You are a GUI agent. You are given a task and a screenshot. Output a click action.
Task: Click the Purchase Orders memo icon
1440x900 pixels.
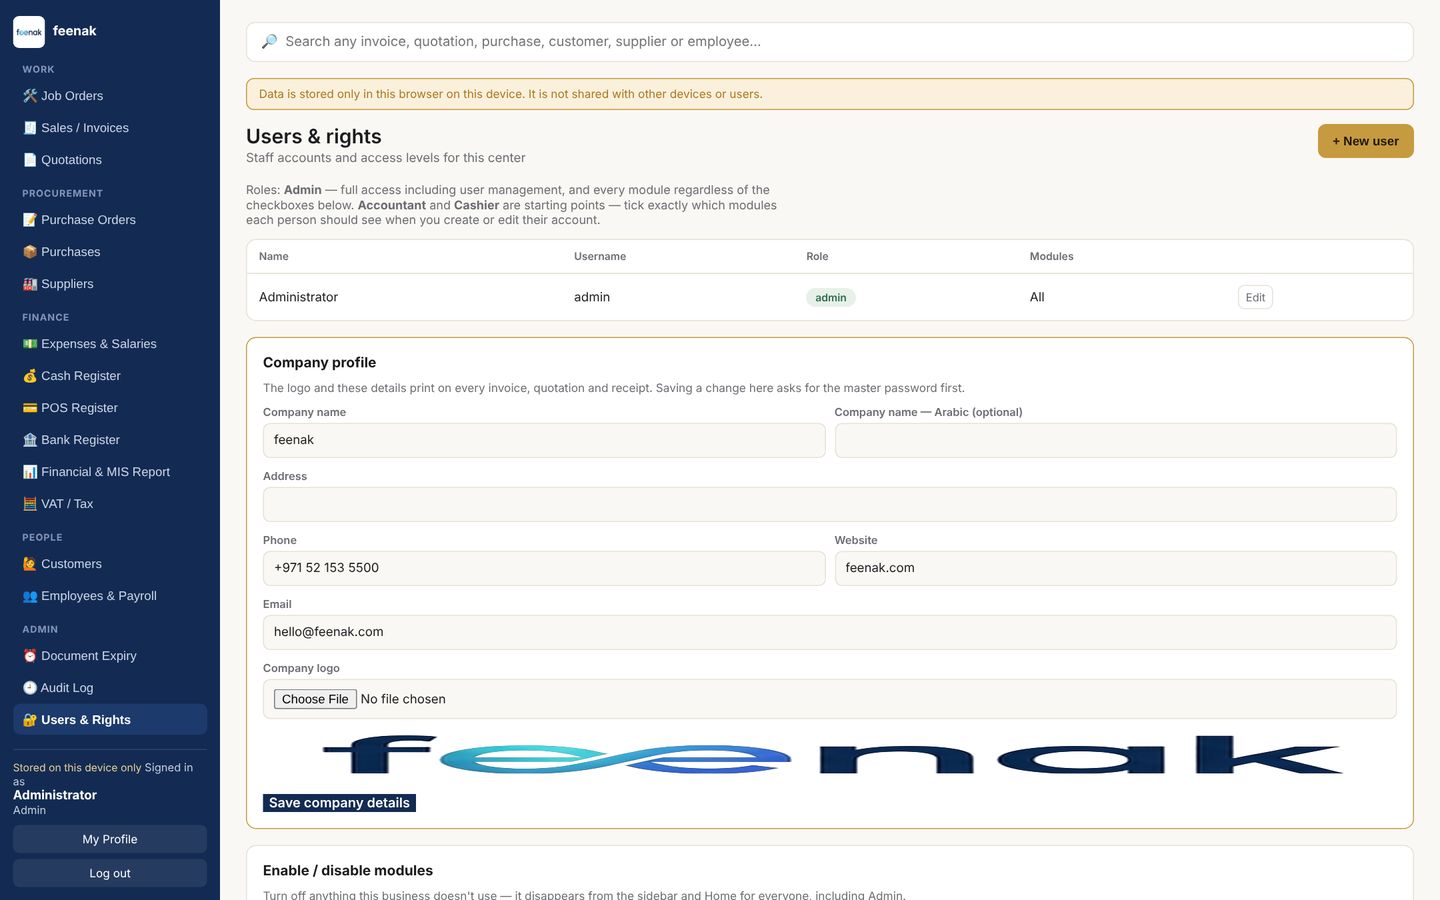[x=30, y=220]
